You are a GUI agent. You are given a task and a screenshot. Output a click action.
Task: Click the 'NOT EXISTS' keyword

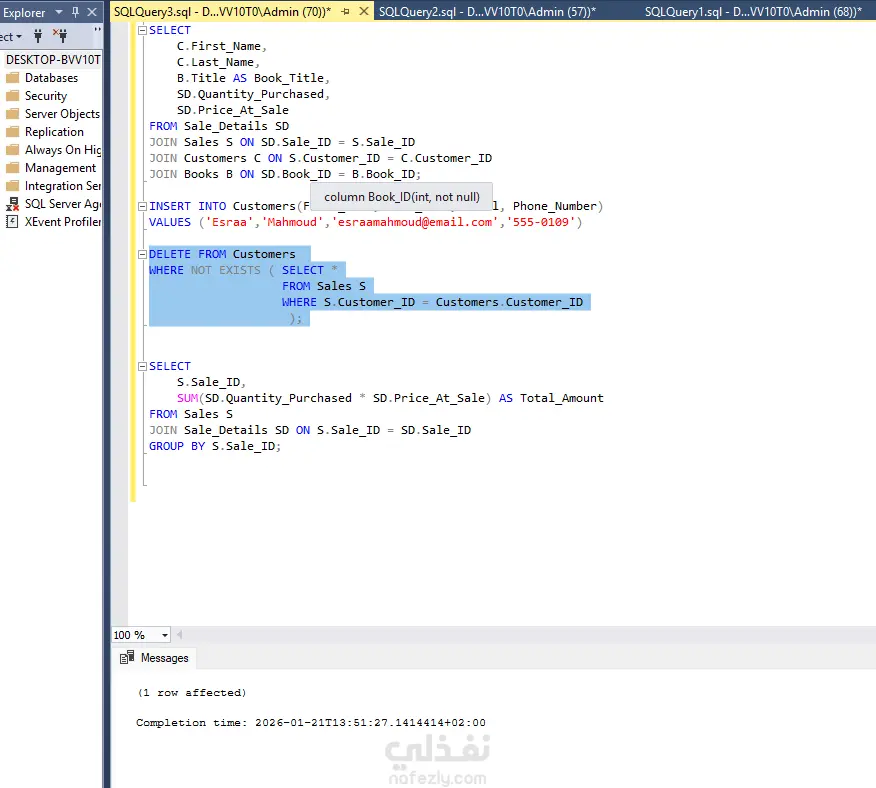click(x=226, y=270)
